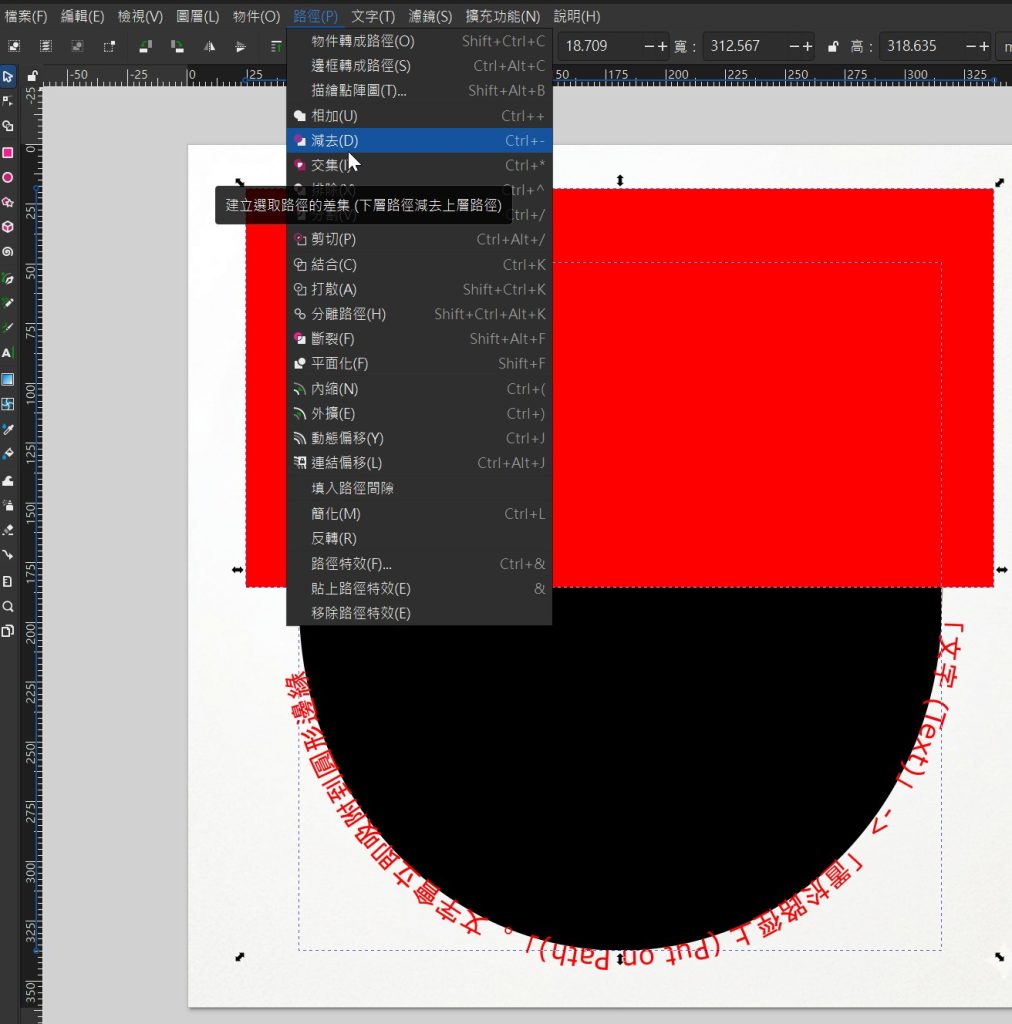Select the Rectangle tool in toolbox

pos(8,152)
